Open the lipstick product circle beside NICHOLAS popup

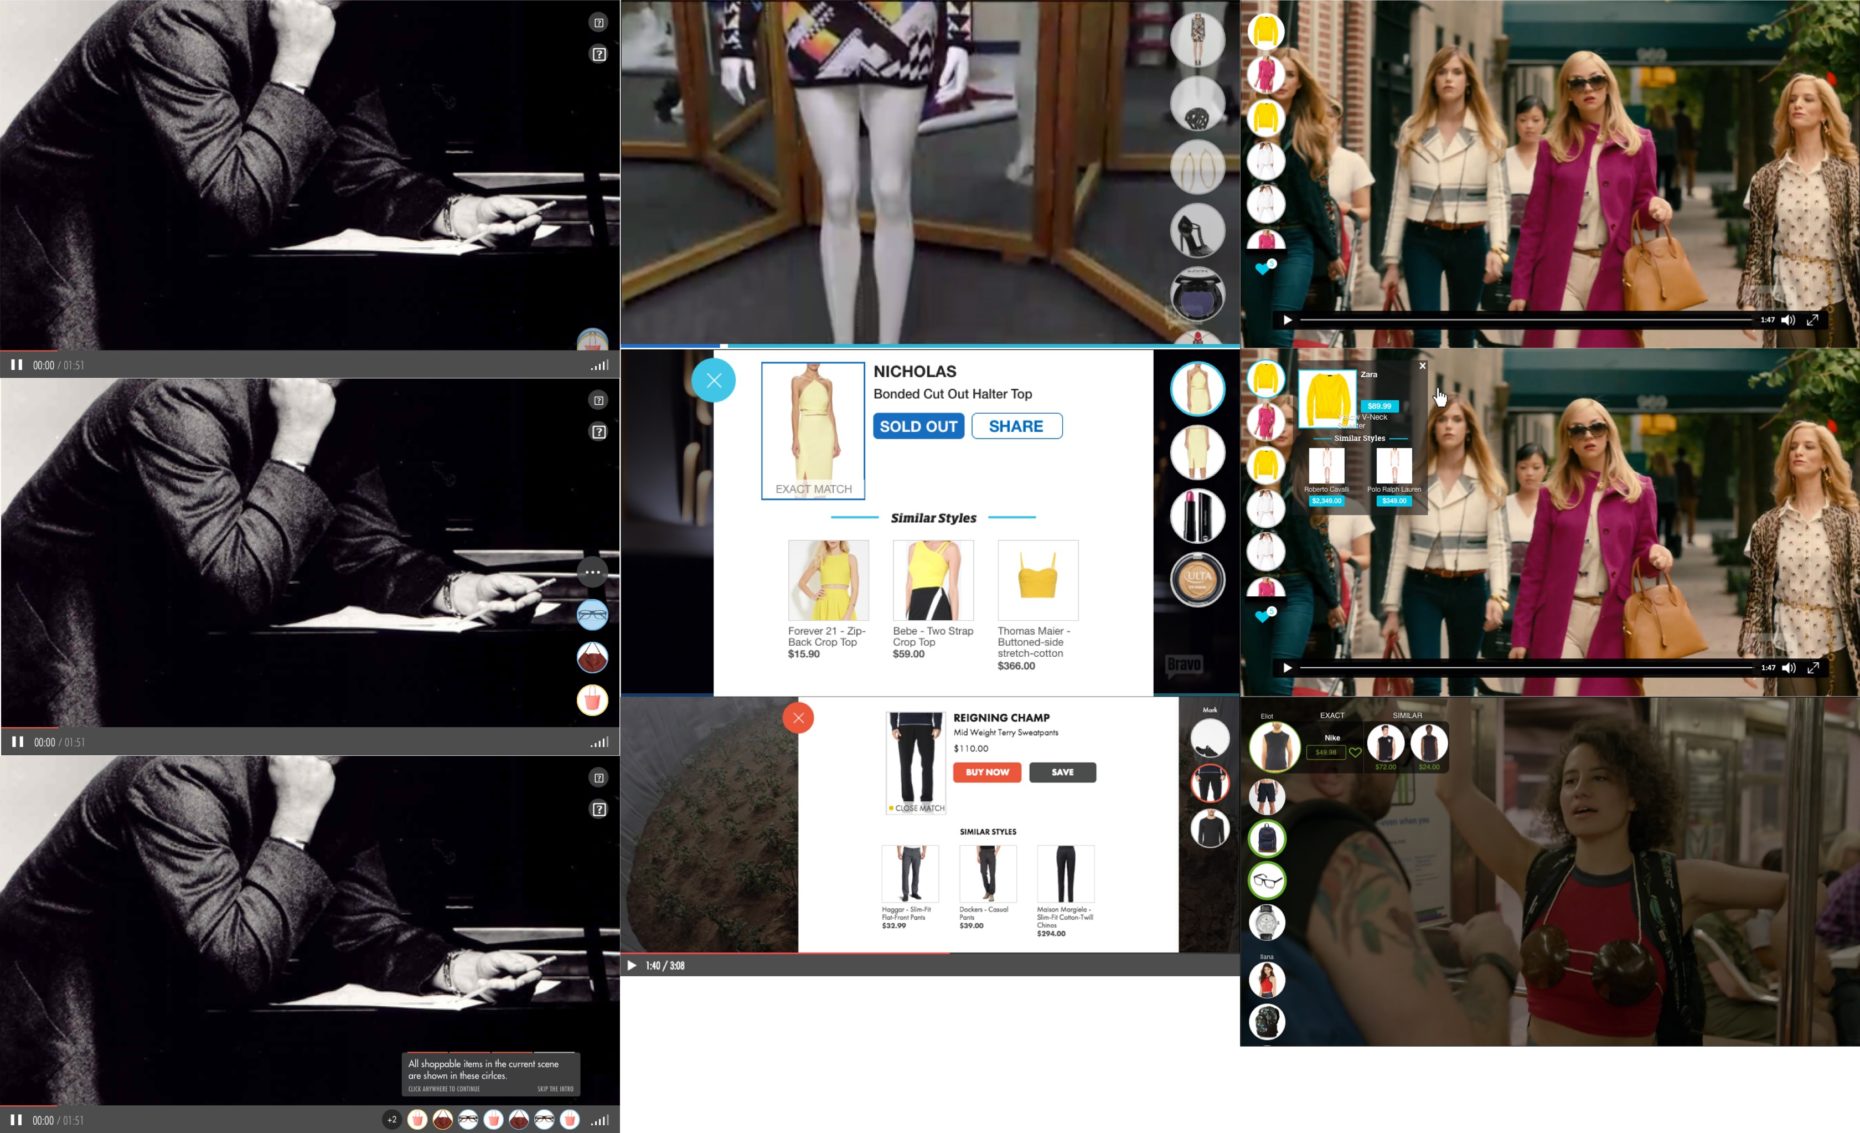(x=1197, y=518)
